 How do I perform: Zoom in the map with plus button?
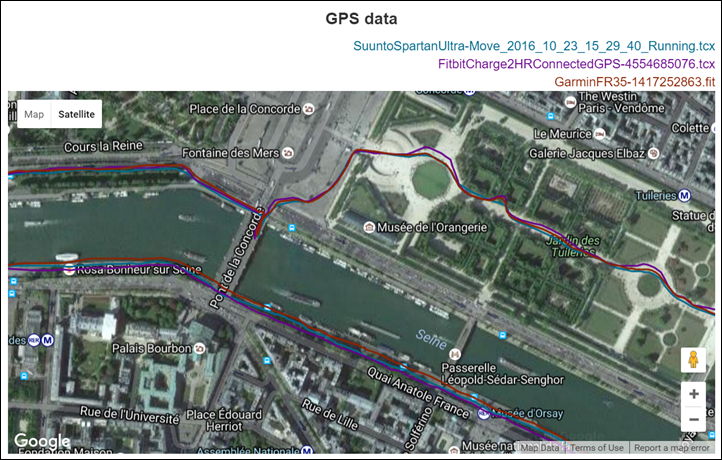693,394
